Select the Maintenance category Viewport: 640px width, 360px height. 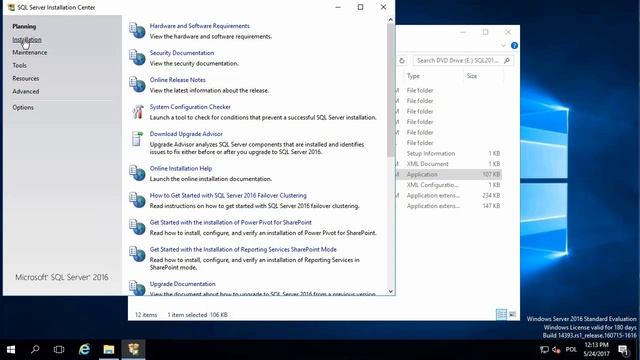tap(30, 52)
